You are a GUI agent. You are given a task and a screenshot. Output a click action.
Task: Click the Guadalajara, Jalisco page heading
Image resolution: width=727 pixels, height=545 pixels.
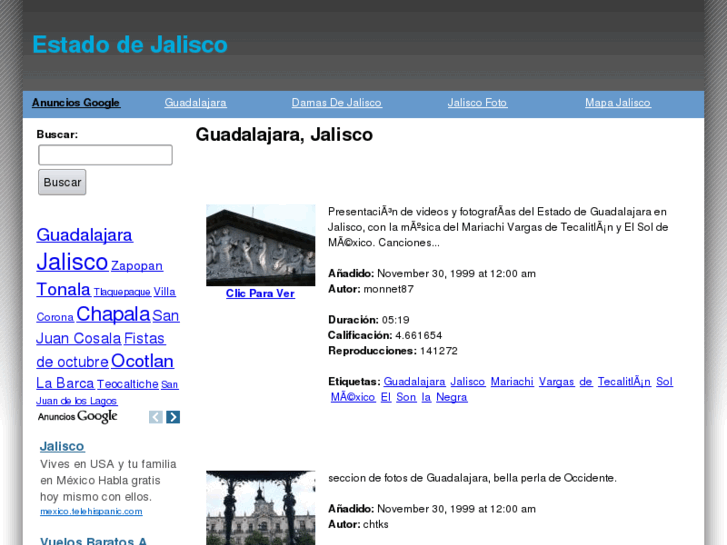click(284, 135)
